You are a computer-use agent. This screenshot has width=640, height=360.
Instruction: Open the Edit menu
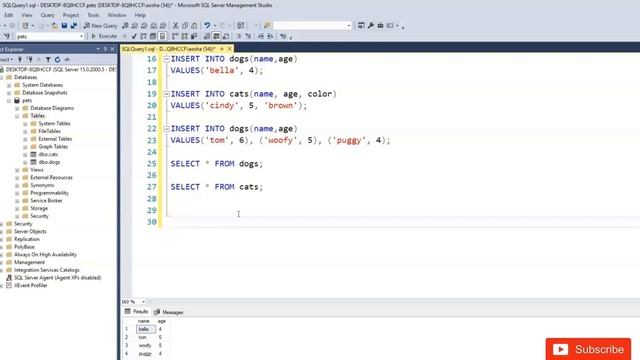(x=9, y=15)
